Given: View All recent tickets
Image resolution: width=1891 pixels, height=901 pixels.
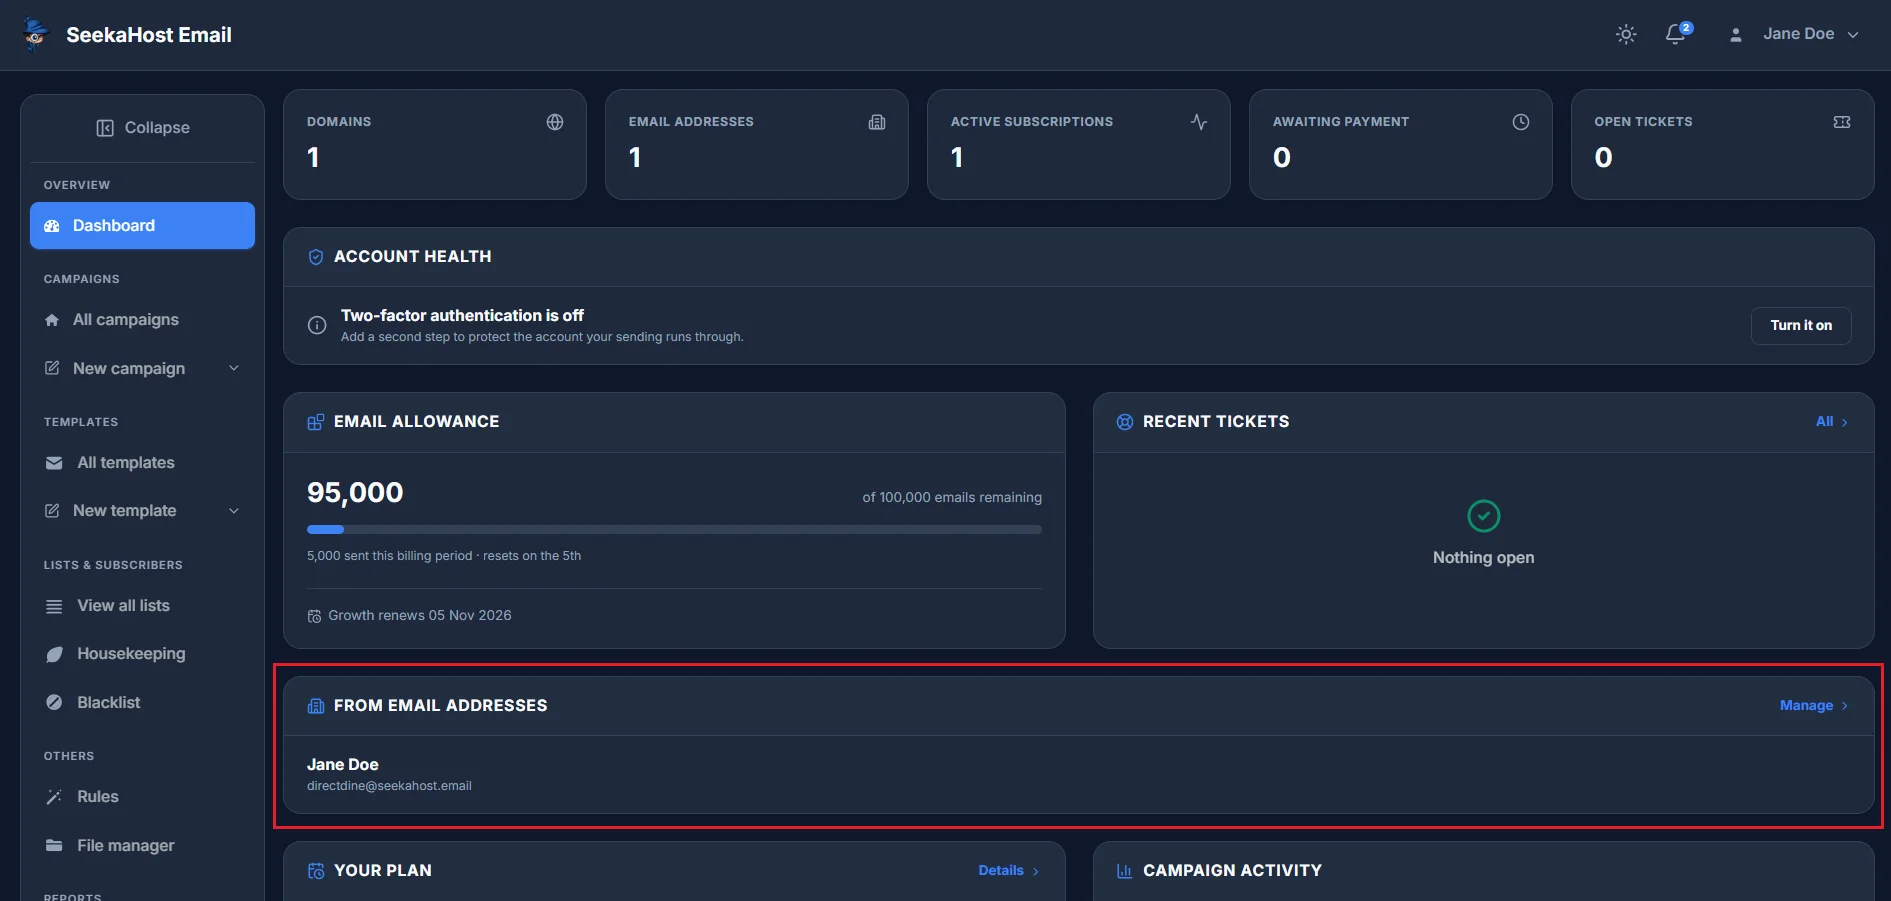Looking at the screenshot, I should (x=1832, y=422).
